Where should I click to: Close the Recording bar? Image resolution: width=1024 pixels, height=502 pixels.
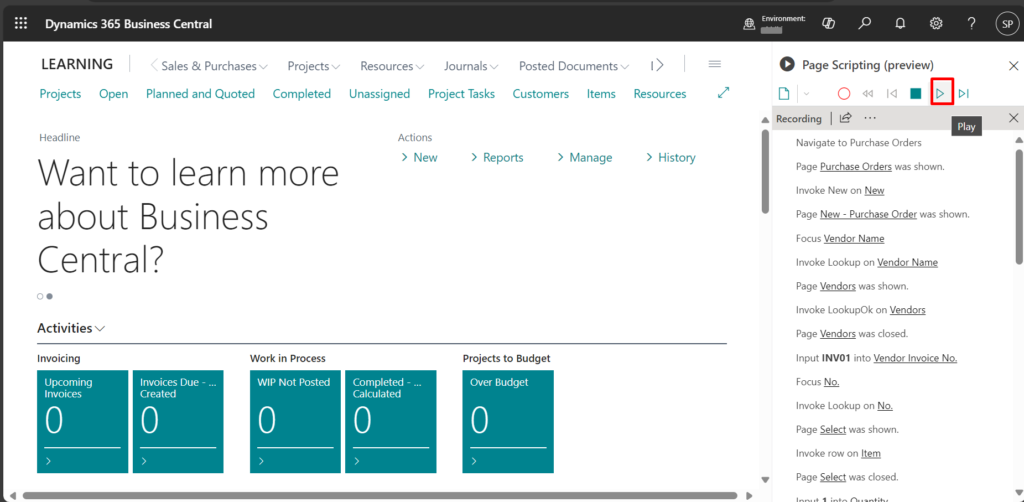pos(1014,118)
